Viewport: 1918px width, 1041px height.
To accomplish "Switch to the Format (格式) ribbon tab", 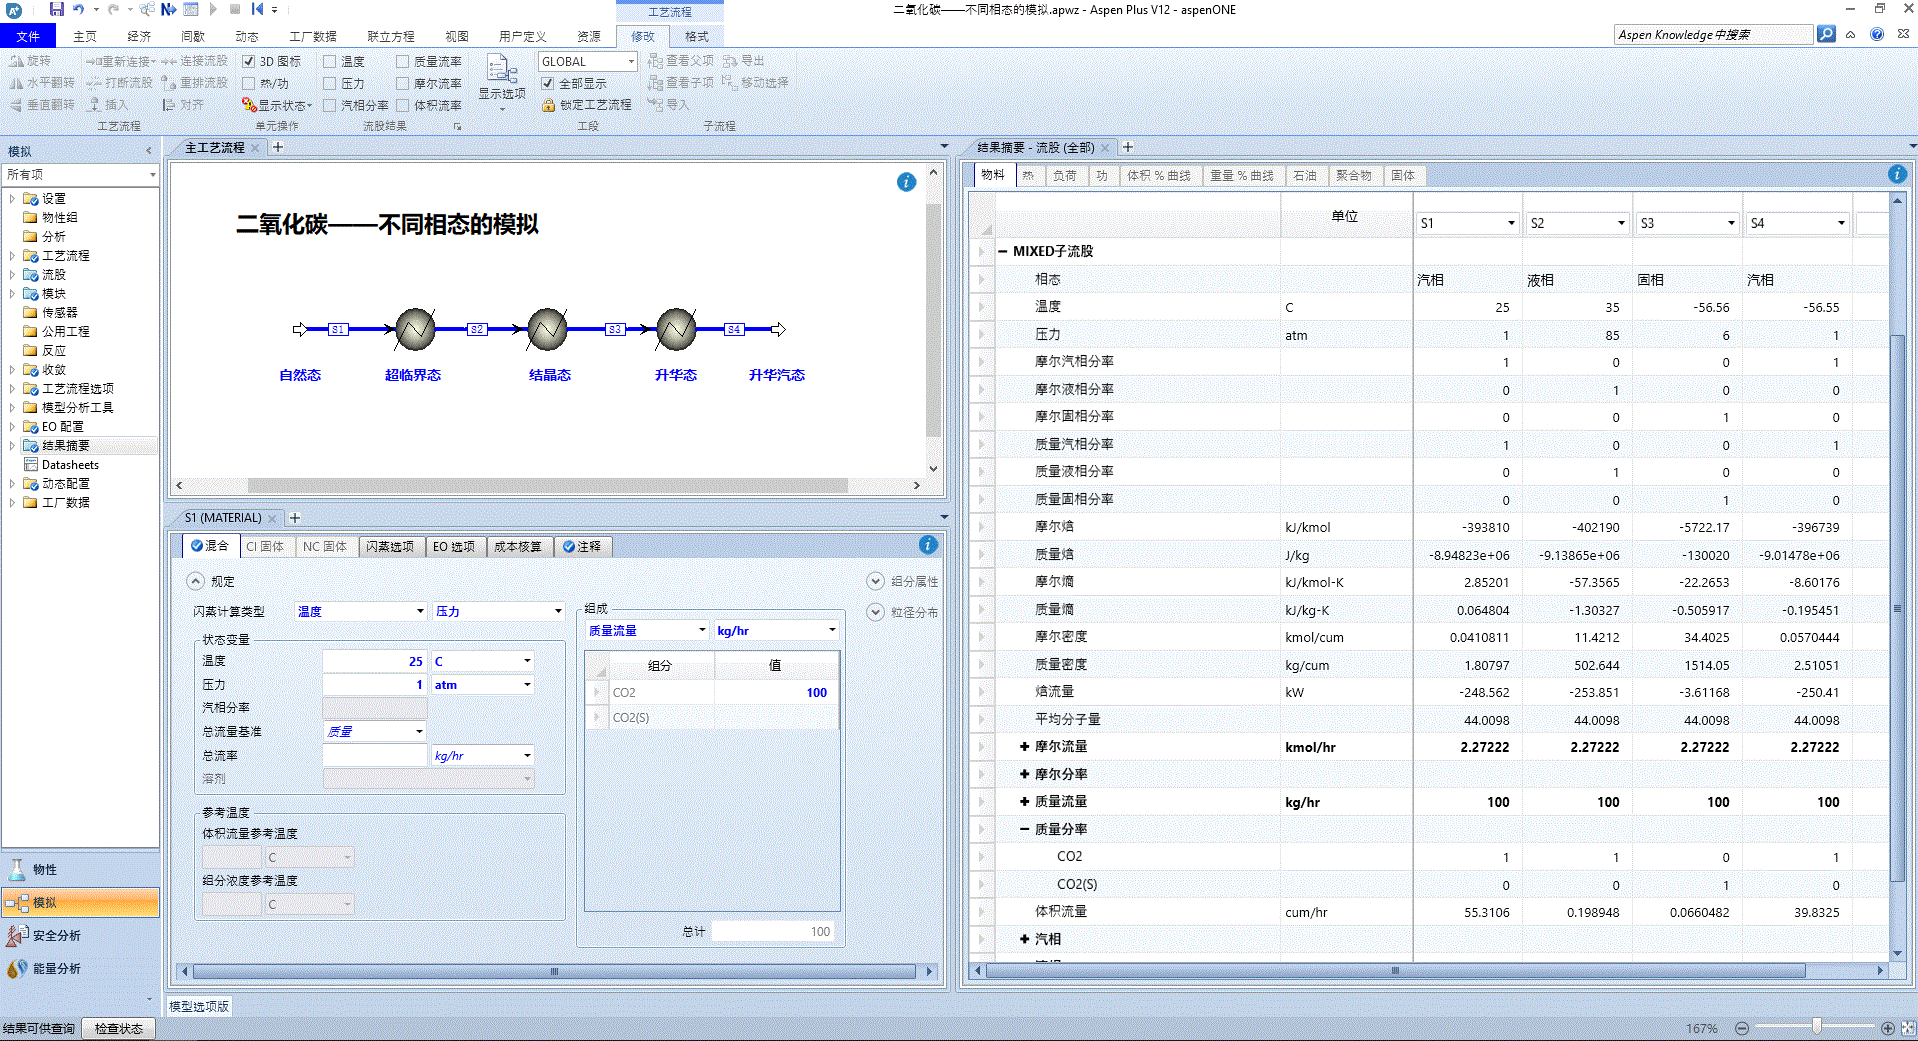I will (x=697, y=36).
